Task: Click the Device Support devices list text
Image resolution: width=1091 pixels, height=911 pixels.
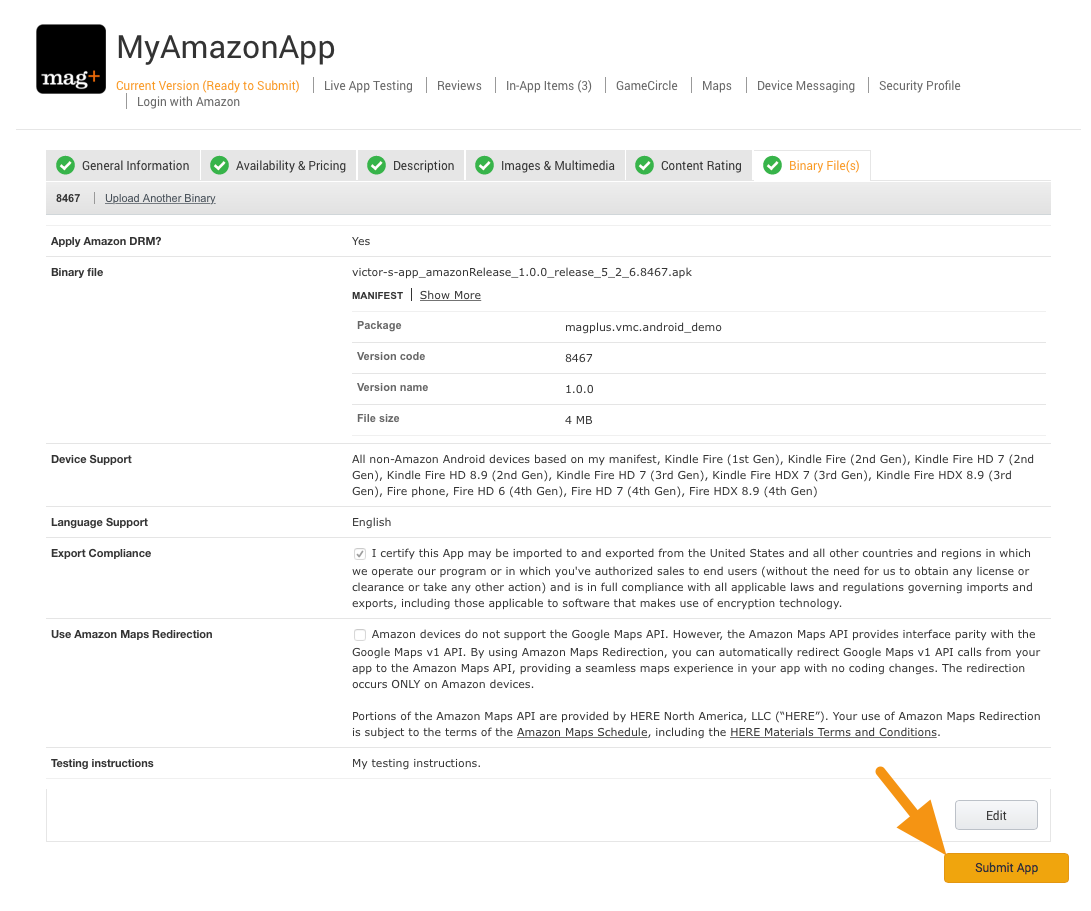Action: 693,475
